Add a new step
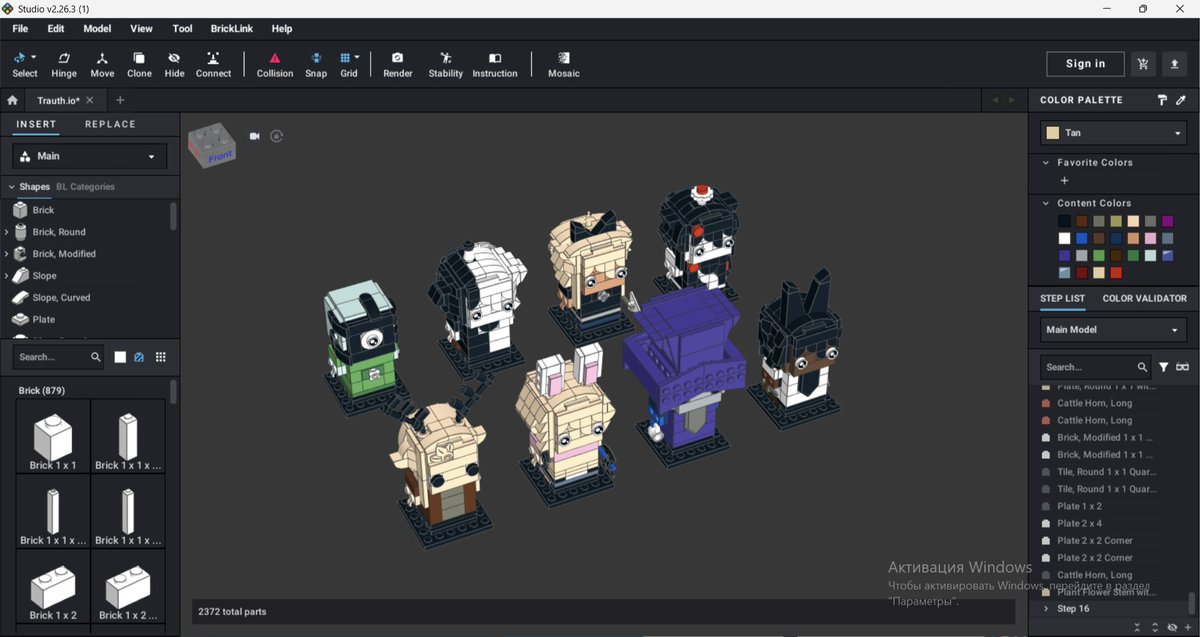The width and height of the screenshot is (1200, 637). pos(1189,627)
